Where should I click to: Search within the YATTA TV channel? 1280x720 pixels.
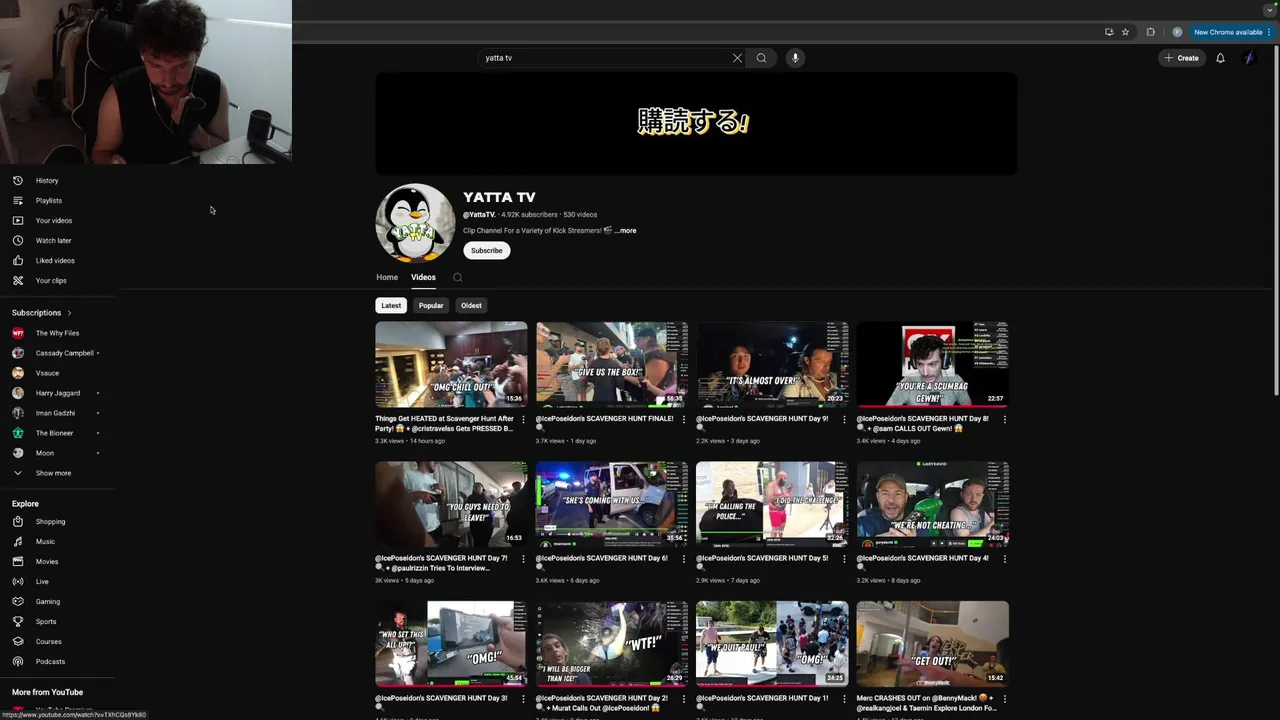click(457, 277)
